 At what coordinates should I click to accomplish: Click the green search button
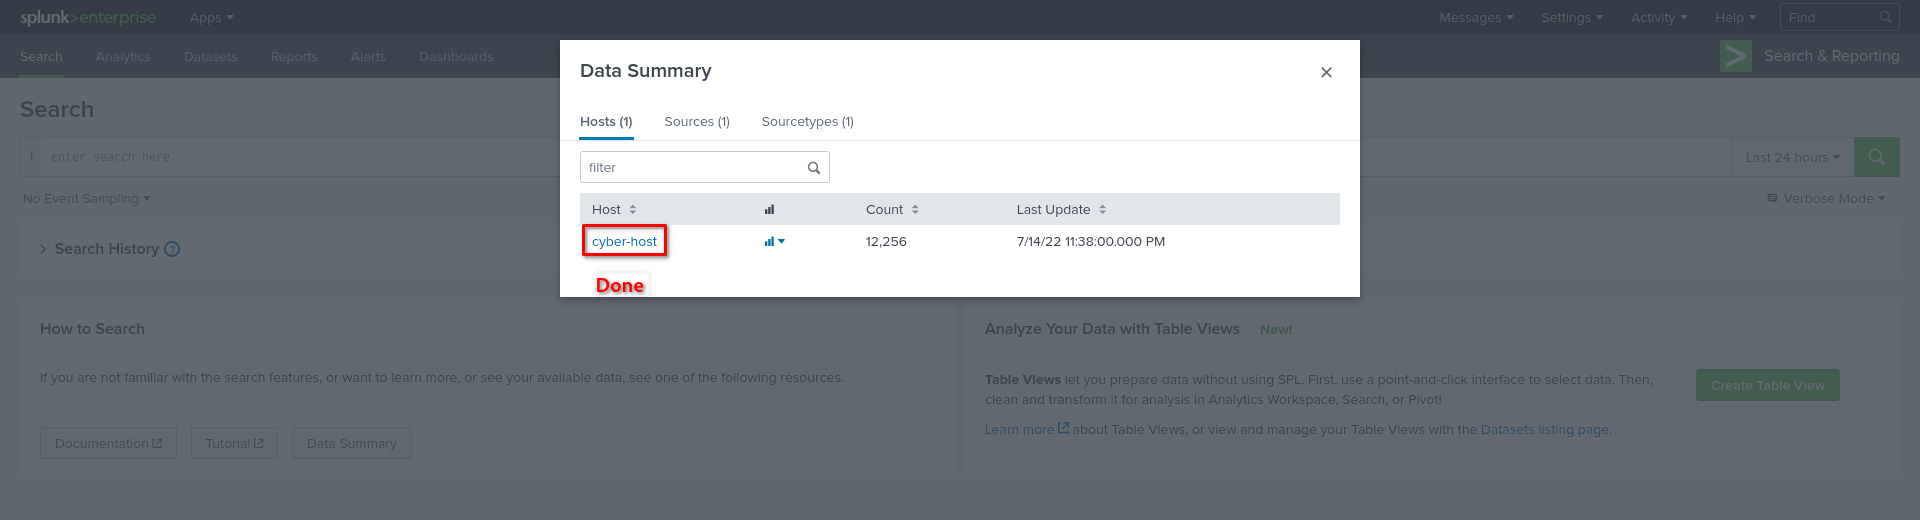click(x=1876, y=157)
